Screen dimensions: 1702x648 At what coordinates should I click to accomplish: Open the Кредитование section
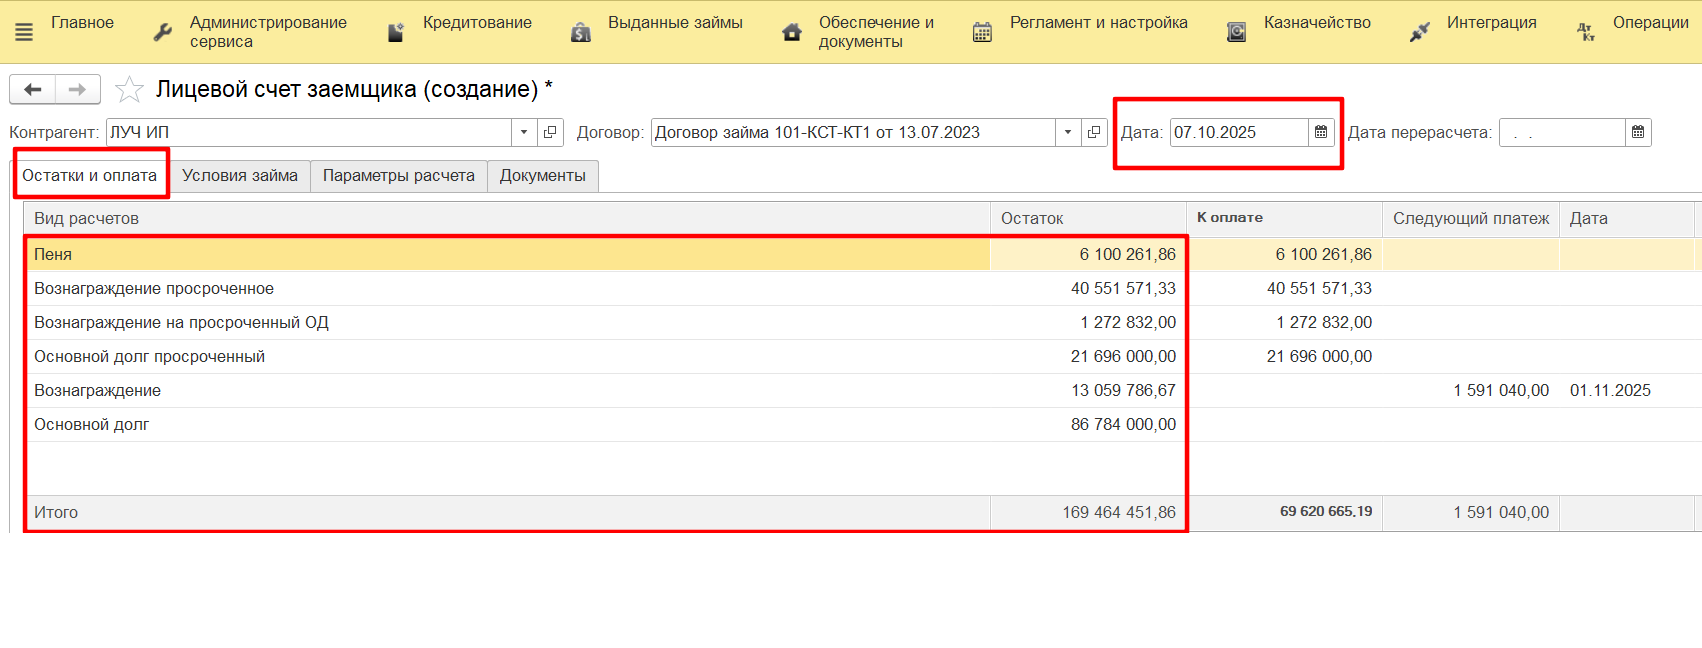(477, 22)
